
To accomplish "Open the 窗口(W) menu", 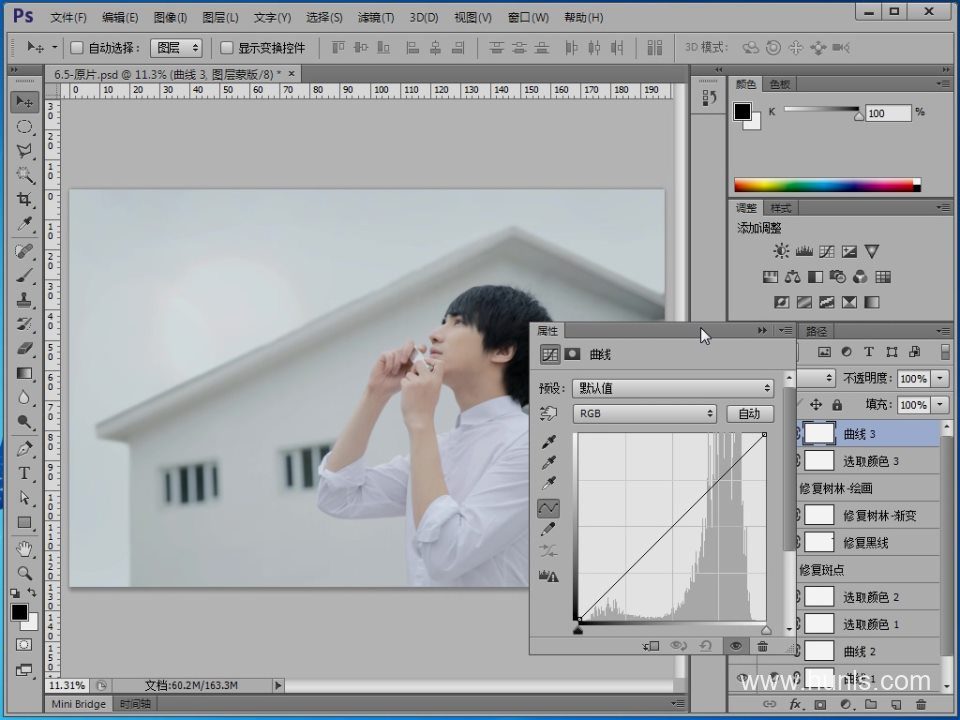I will [528, 18].
